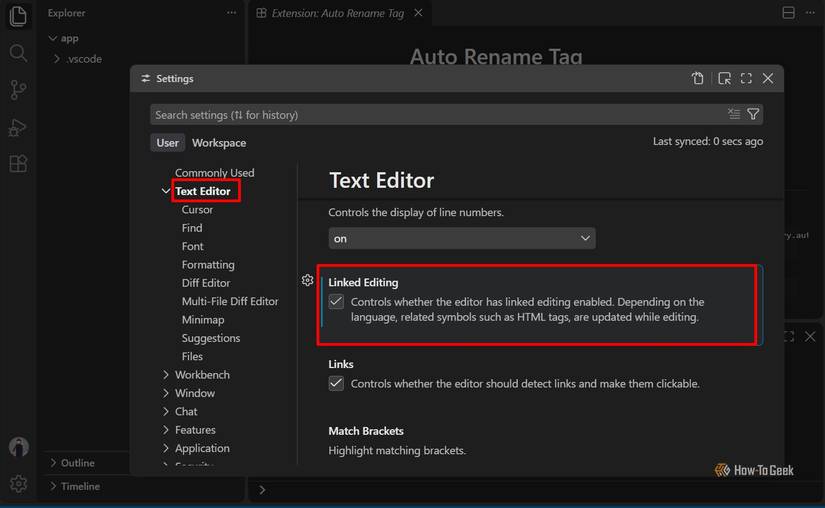Open the settings filter funnel
This screenshot has width=825, height=508.
click(x=753, y=114)
